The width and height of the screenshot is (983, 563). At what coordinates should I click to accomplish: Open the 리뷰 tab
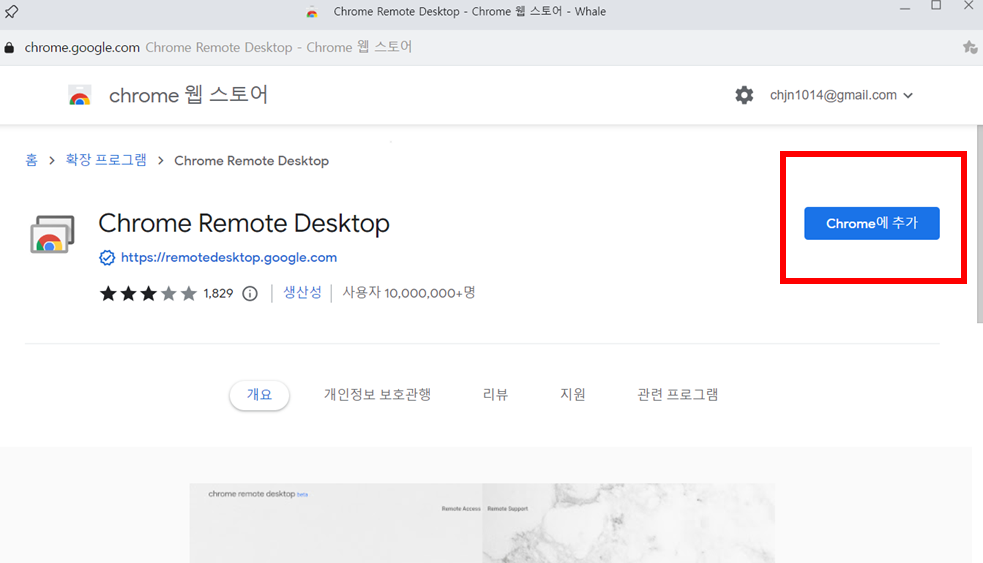(x=495, y=395)
